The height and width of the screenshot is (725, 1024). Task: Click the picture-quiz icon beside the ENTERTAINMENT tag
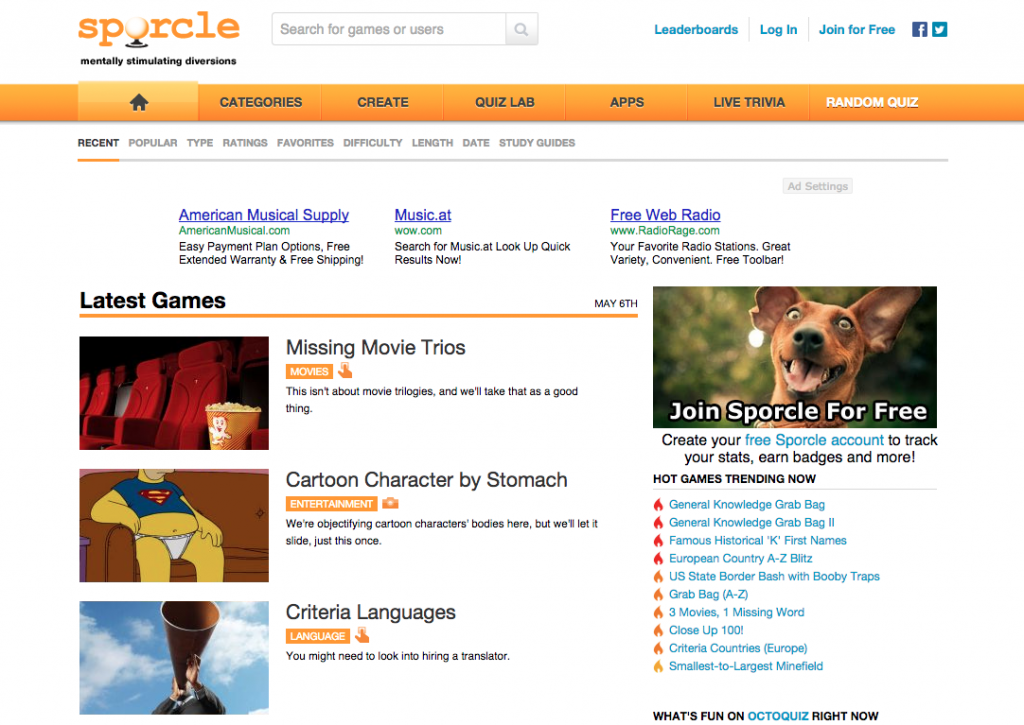pos(390,503)
